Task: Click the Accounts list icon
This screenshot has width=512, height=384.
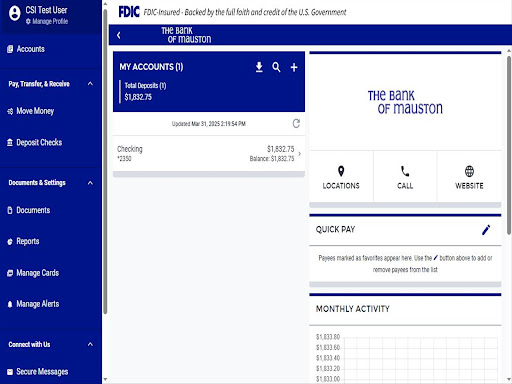Action: (10, 49)
